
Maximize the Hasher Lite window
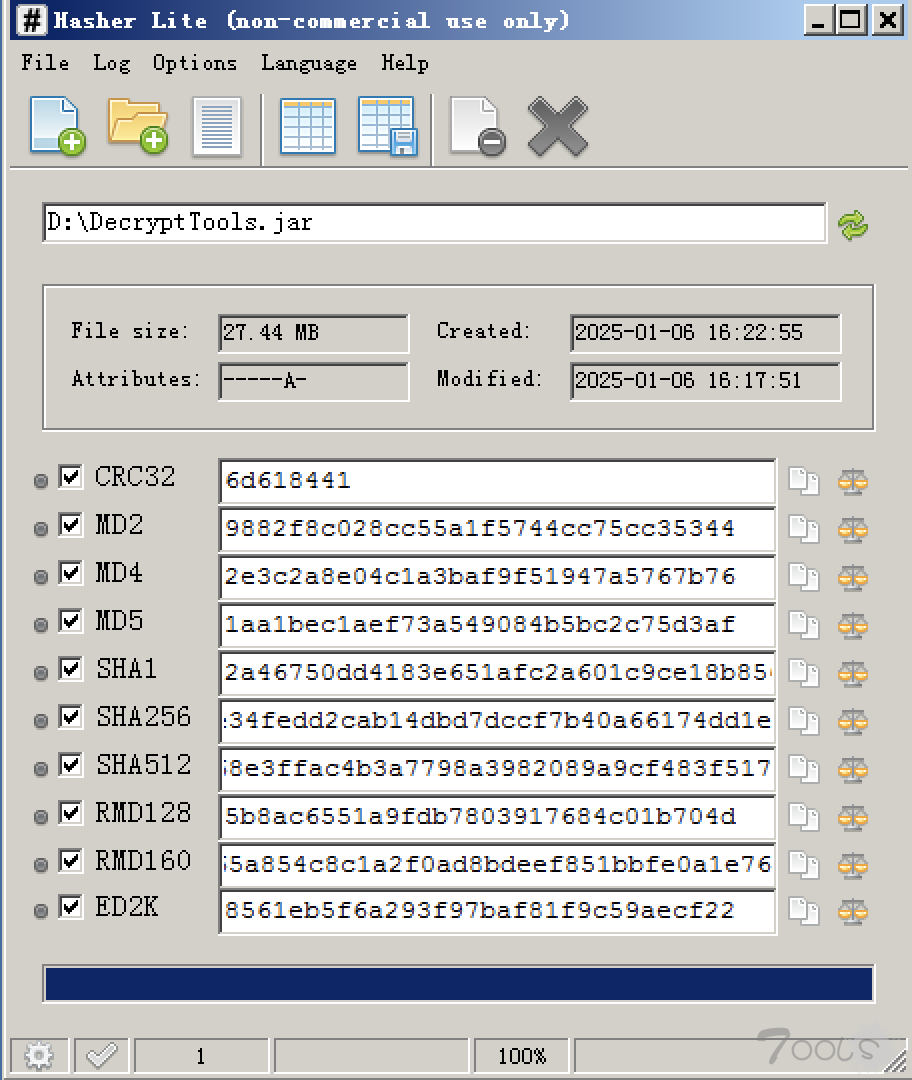[x=851, y=20]
